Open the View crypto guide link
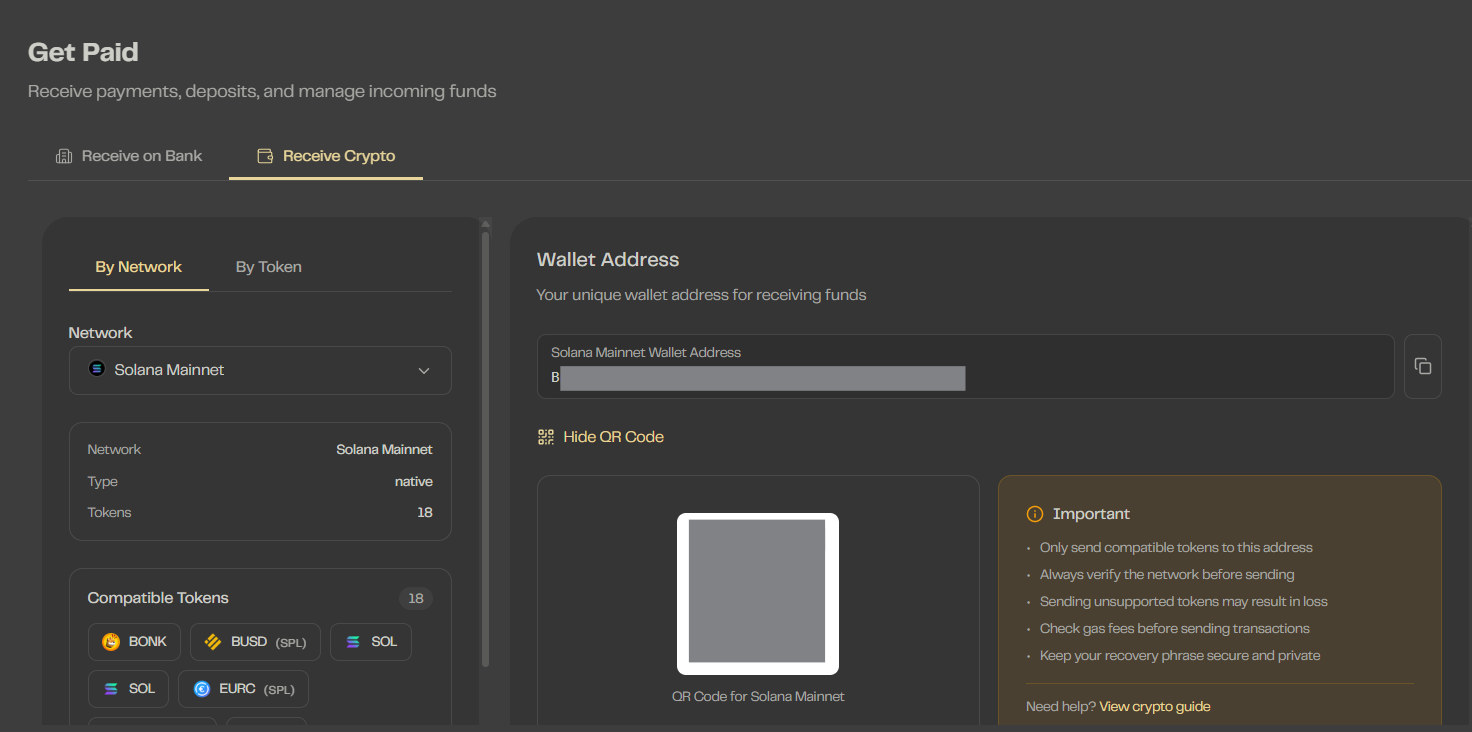The image size is (1472, 732). coord(1155,707)
